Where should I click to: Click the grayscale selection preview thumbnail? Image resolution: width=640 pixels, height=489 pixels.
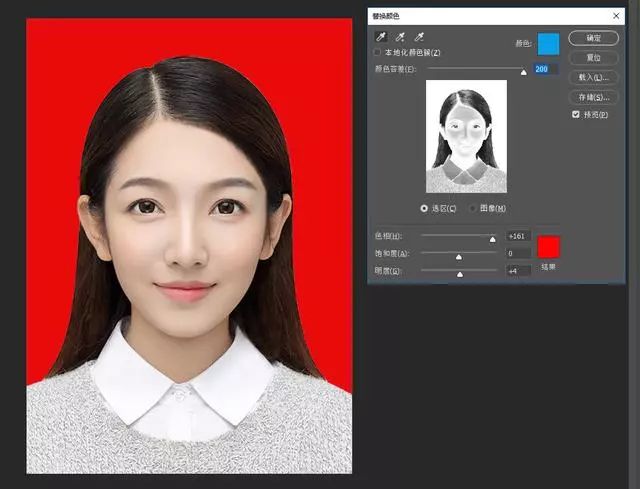tap(466, 136)
